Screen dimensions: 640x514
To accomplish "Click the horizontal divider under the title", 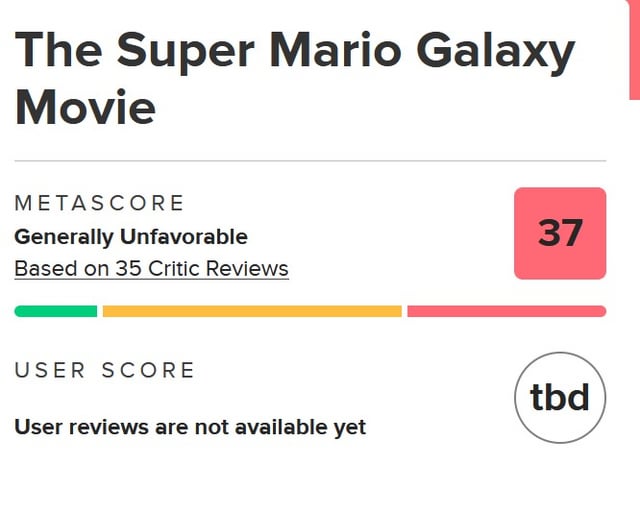I will click(x=310, y=160).
